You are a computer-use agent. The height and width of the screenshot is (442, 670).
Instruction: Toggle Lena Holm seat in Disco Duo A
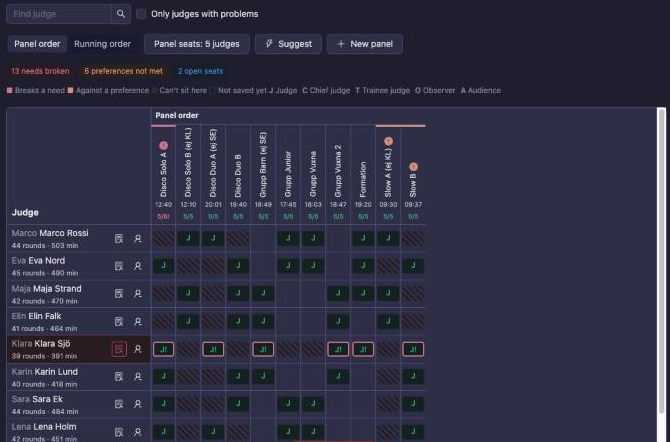point(213,432)
